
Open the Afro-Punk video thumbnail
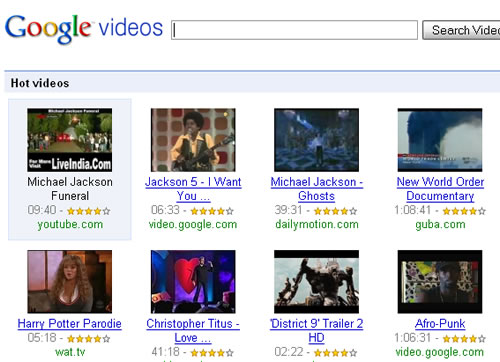(x=440, y=282)
